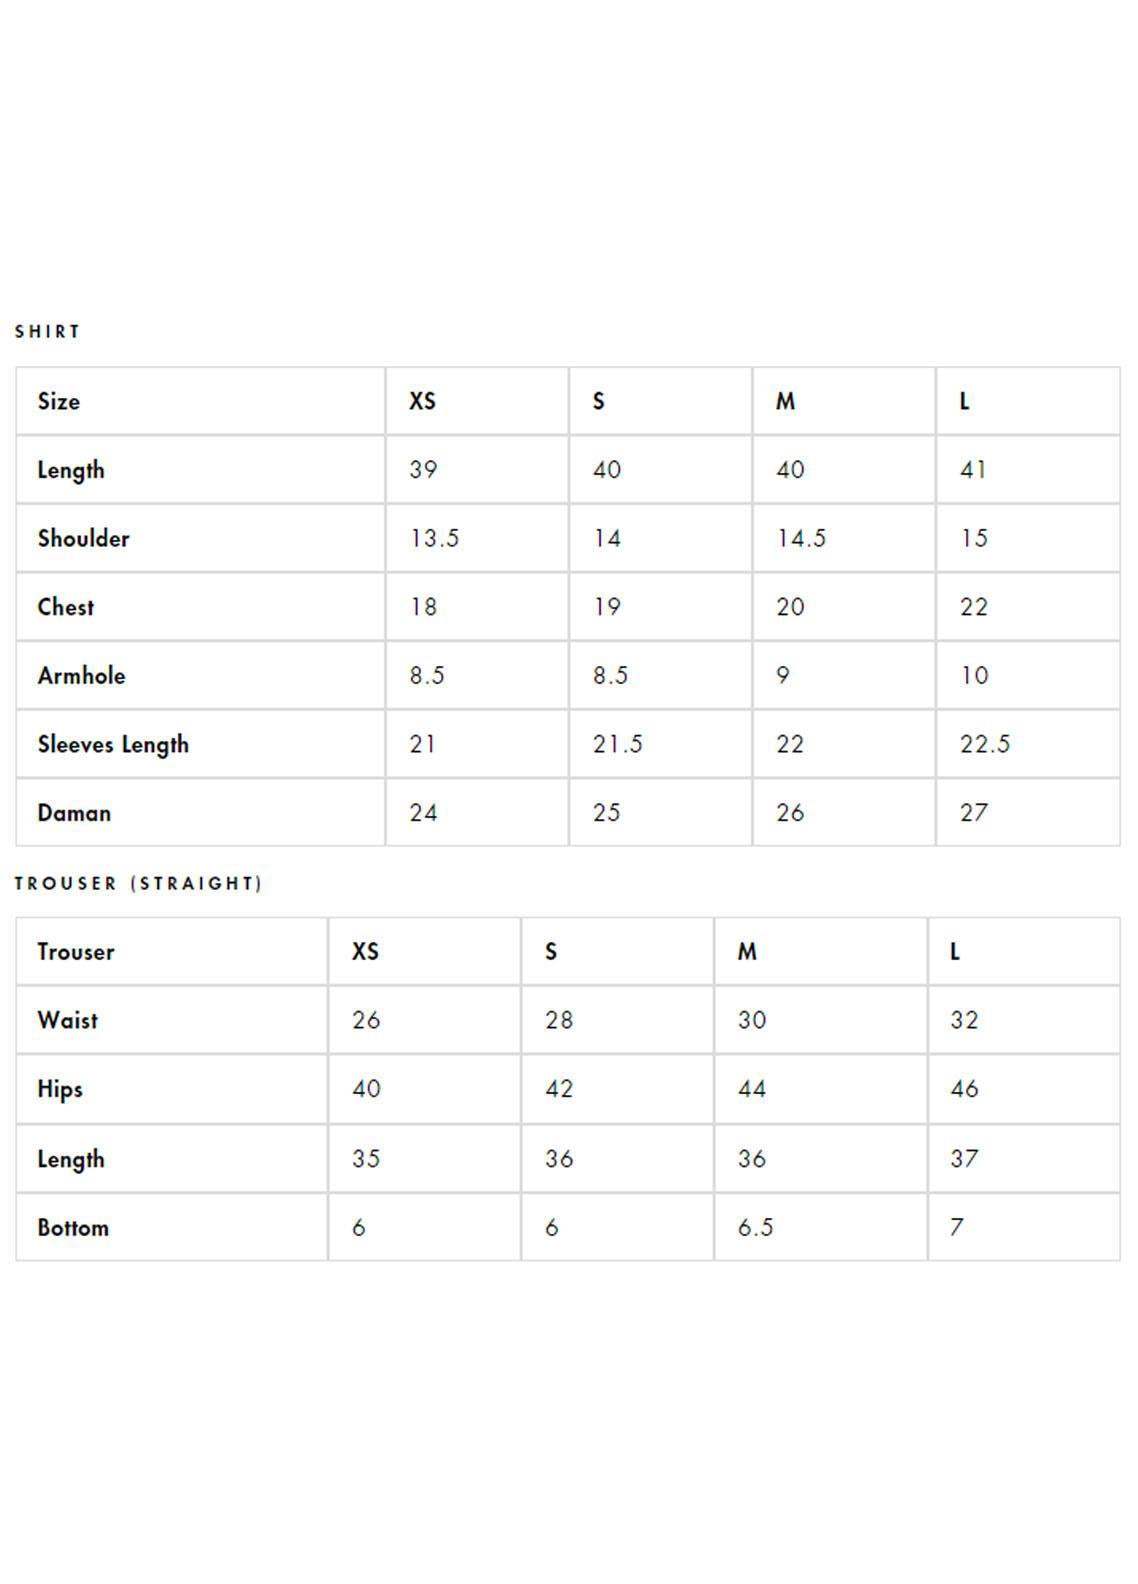Click the SHIRT section heading

point(47,331)
